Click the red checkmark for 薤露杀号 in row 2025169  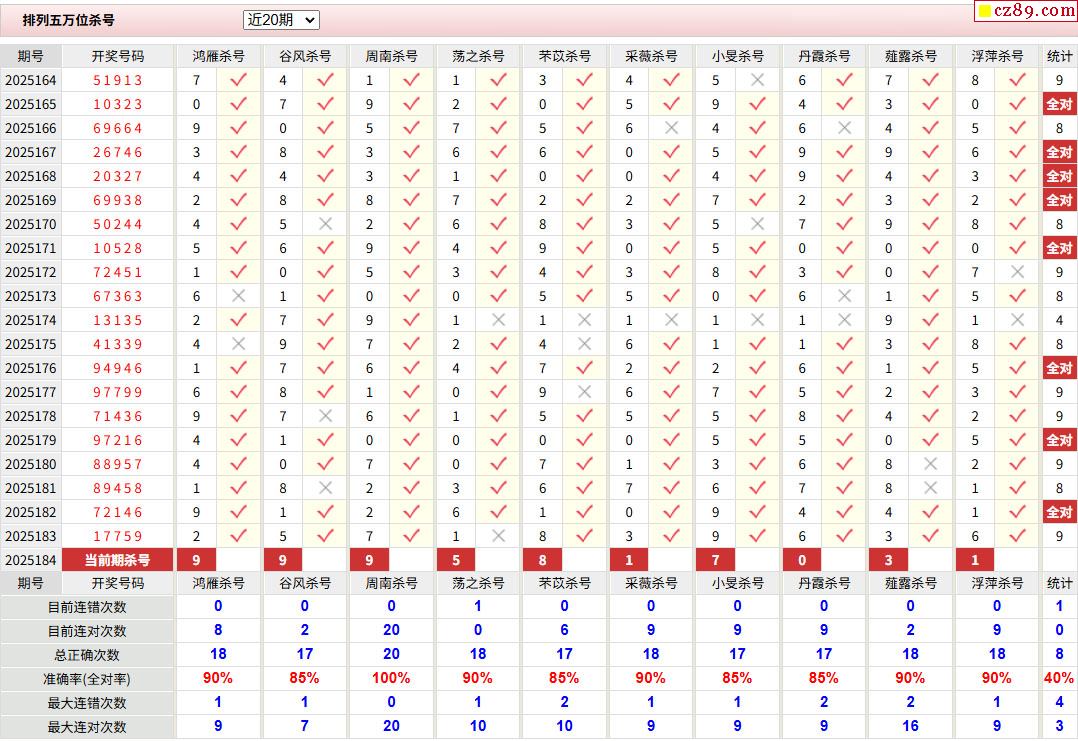(x=930, y=200)
